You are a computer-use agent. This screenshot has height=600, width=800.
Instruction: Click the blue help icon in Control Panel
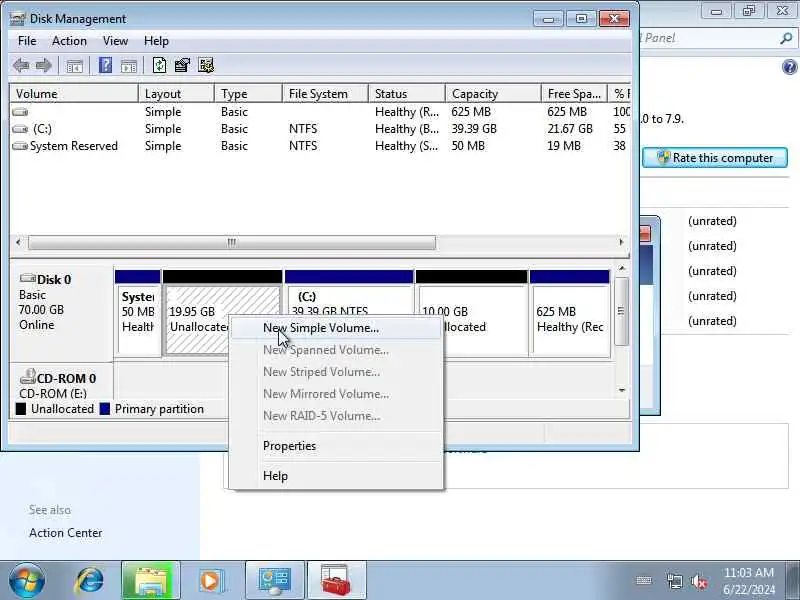789,67
